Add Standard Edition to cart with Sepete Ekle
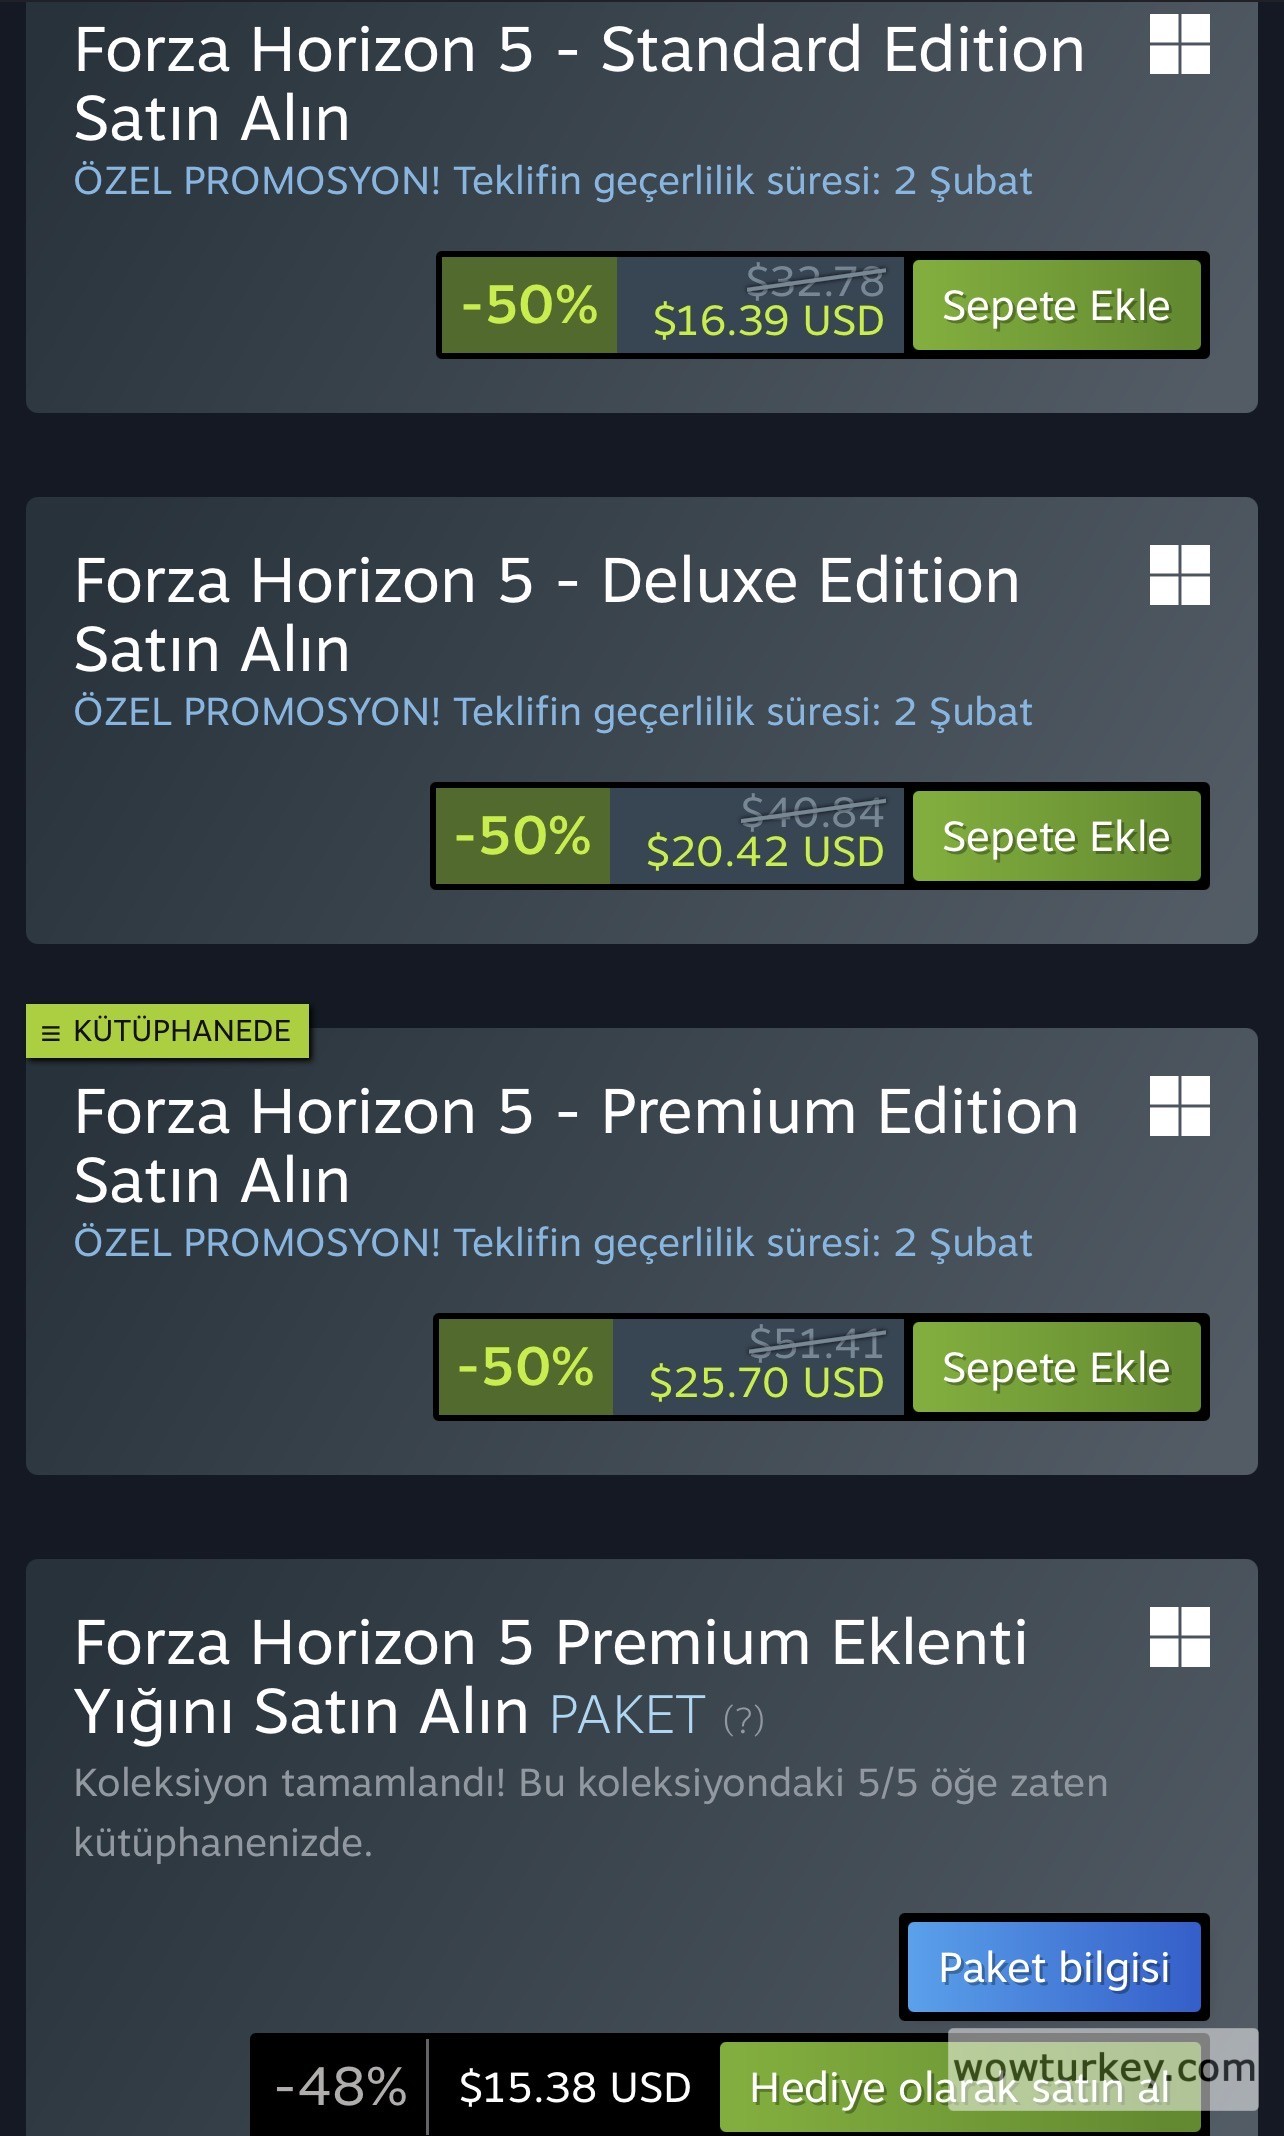This screenshot has height=2136, width=1284. pos(1056,306)
